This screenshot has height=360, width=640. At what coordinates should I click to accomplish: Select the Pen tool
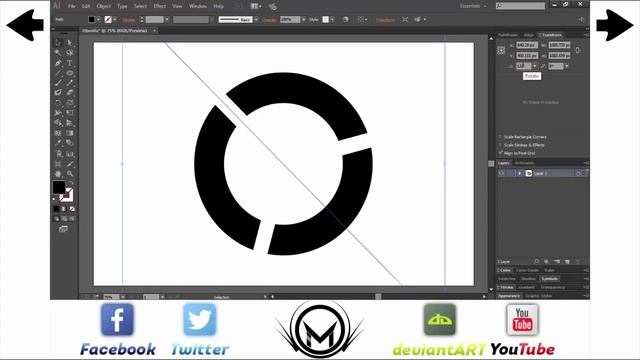[58, 63]
